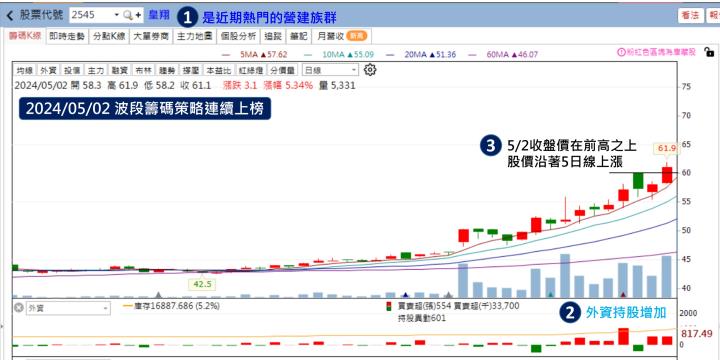Click the 42.5 low price label
Image resolution: width=720 pixels, height=360 pixels.
(202, 284)
